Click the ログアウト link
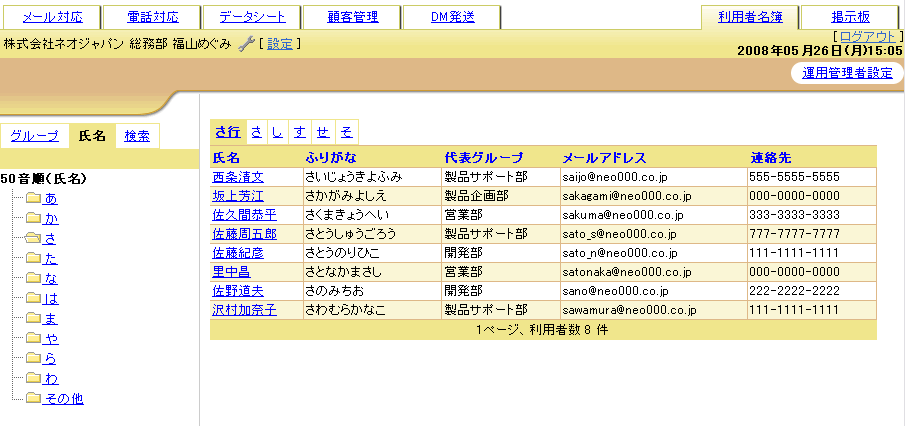The width and height of the screenshot is (905, 426). (869, 35)
